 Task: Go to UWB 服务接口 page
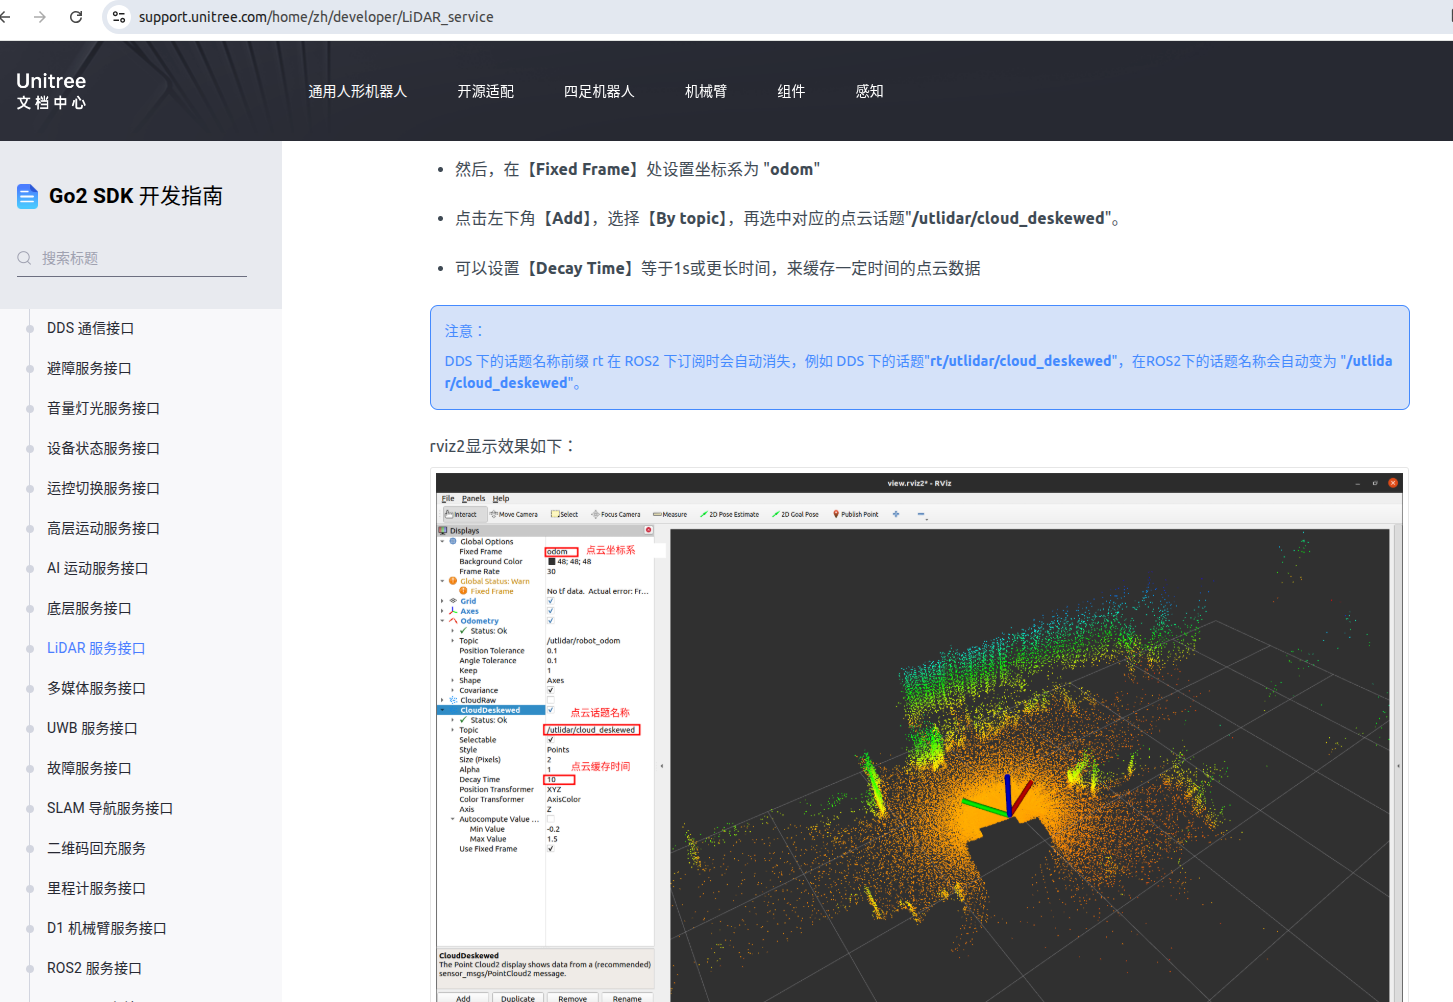pyautogui.click(x=92, y=728)
